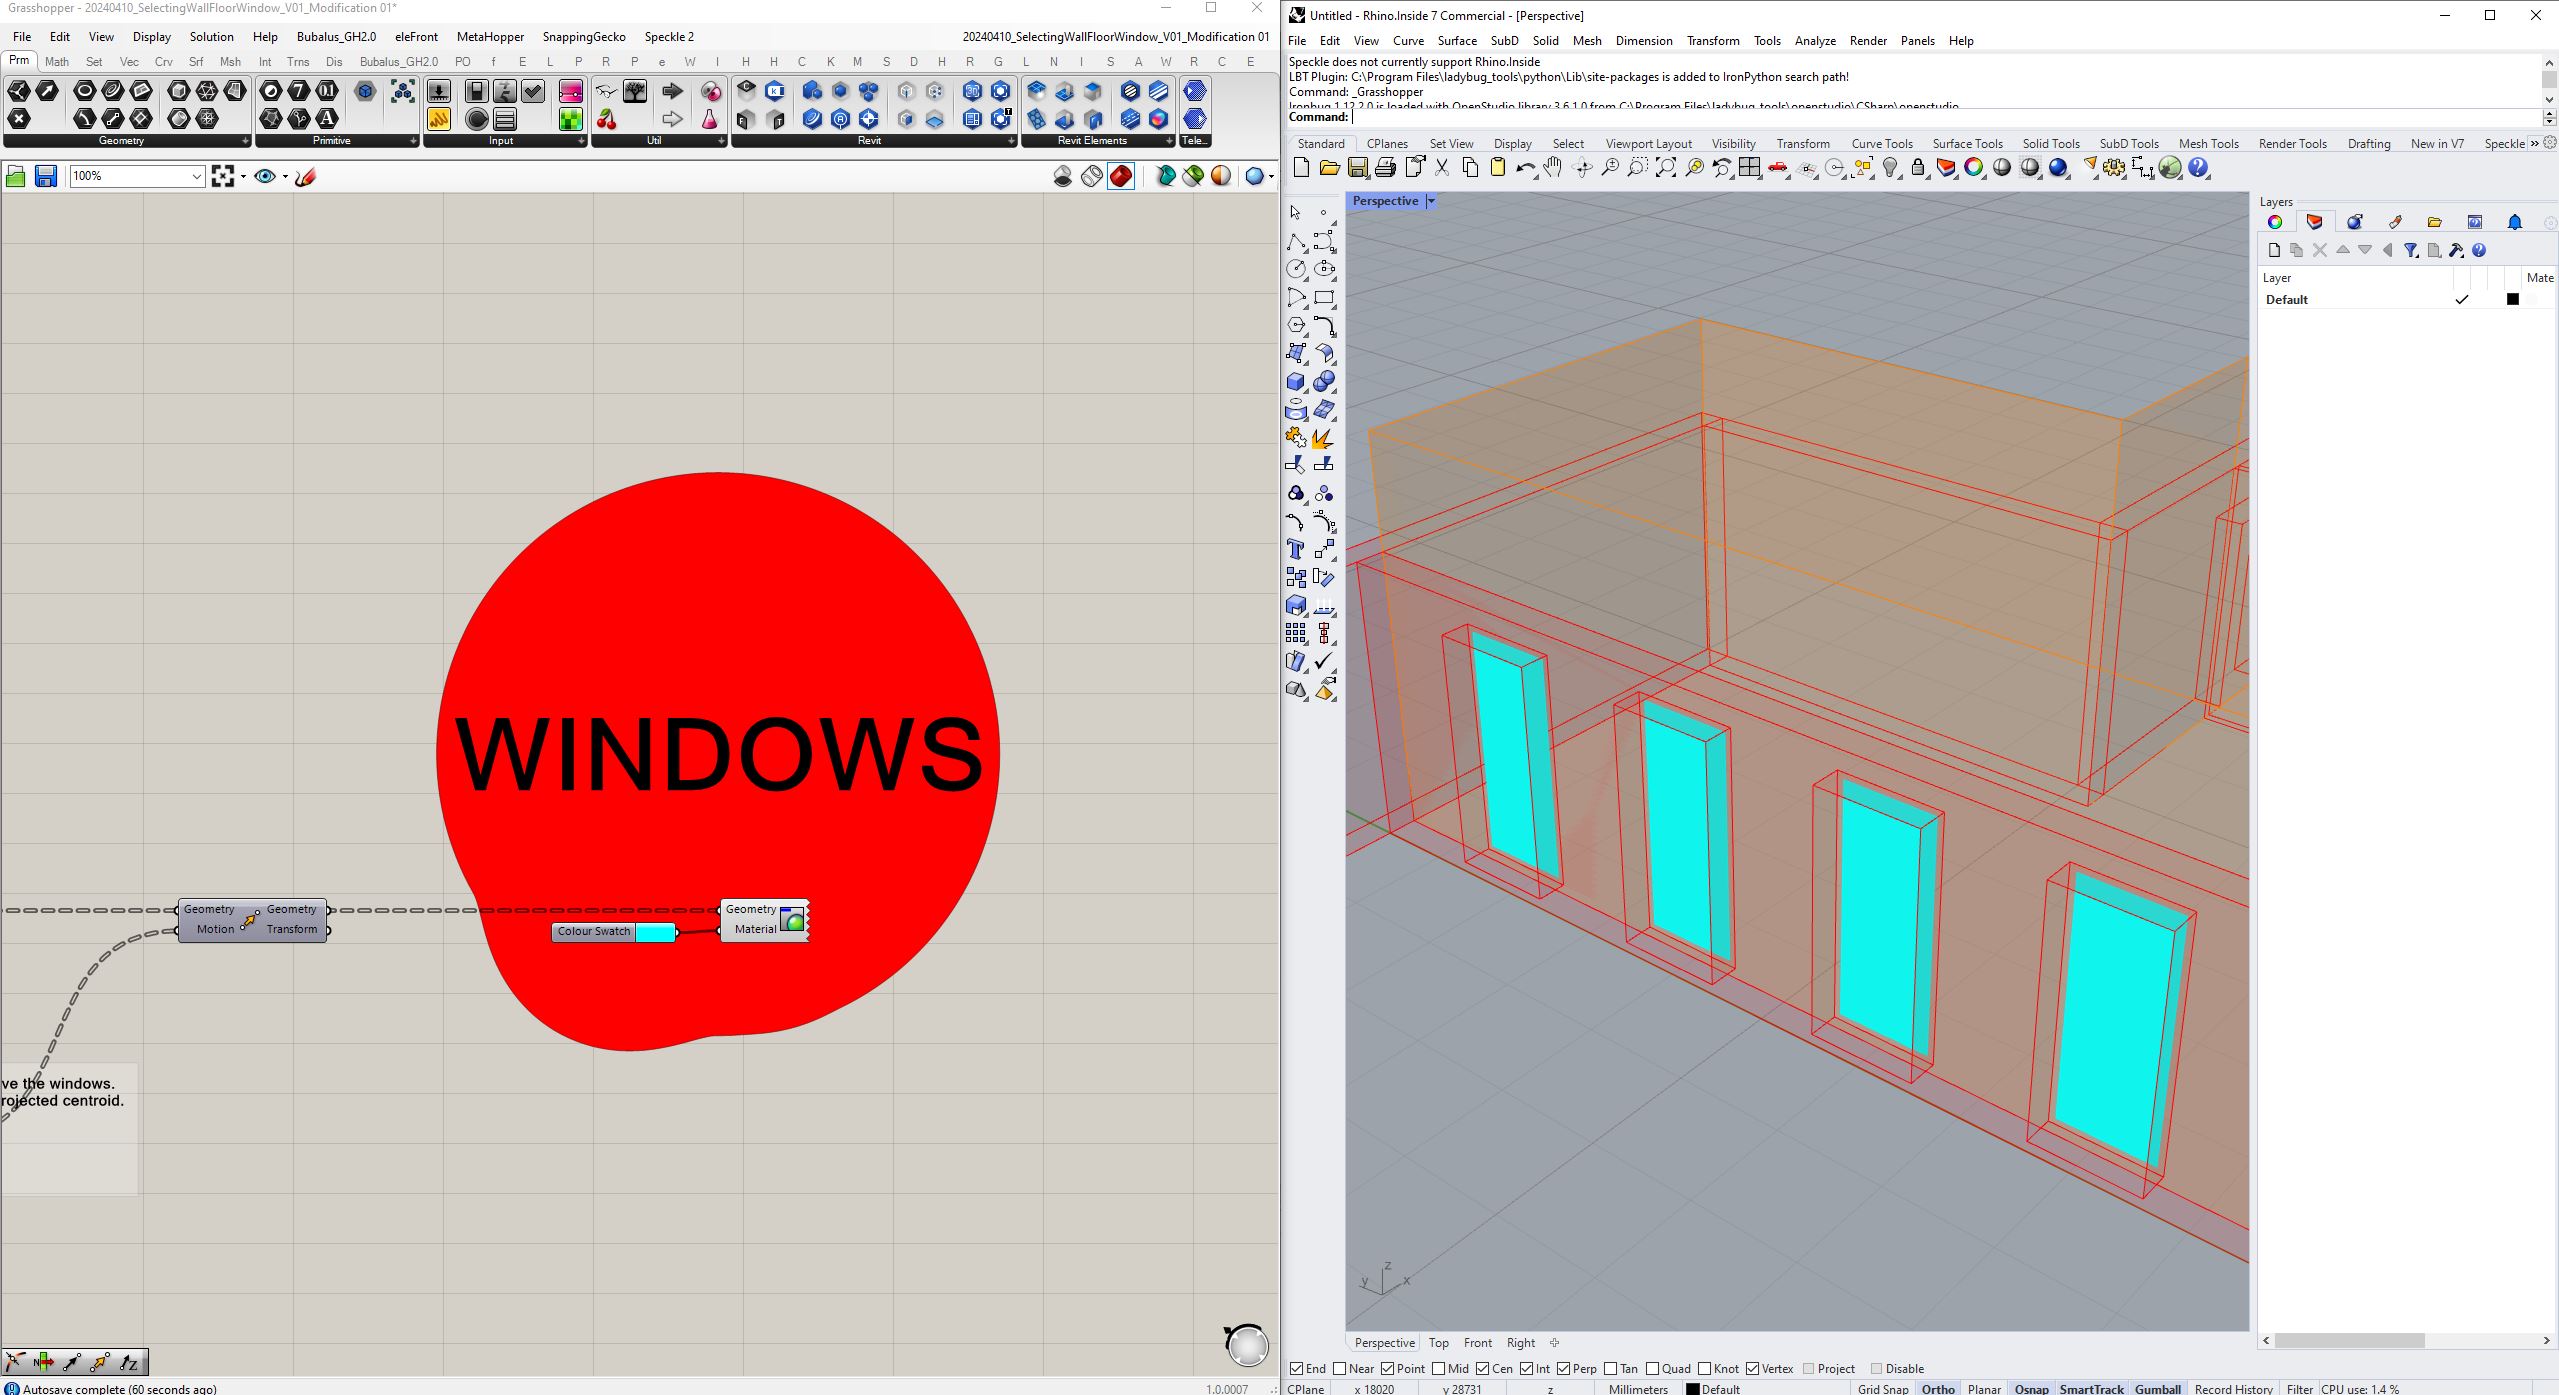Click the Zoom Extents icon in Grasshopper

click(223, 177)
